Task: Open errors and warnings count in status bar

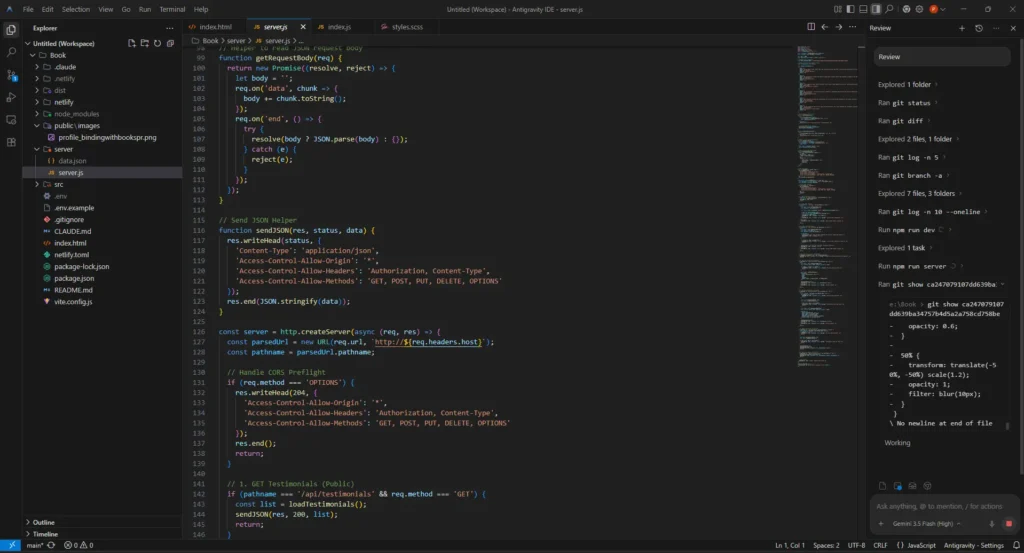Action: click(78, 545)
